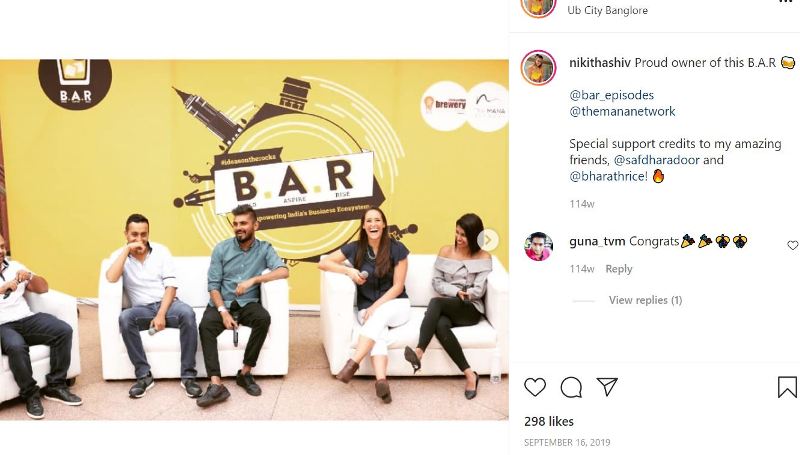The image size is (800, 455).
Task: Visit the @safdharadoor mention
Action: click(657, 160)
